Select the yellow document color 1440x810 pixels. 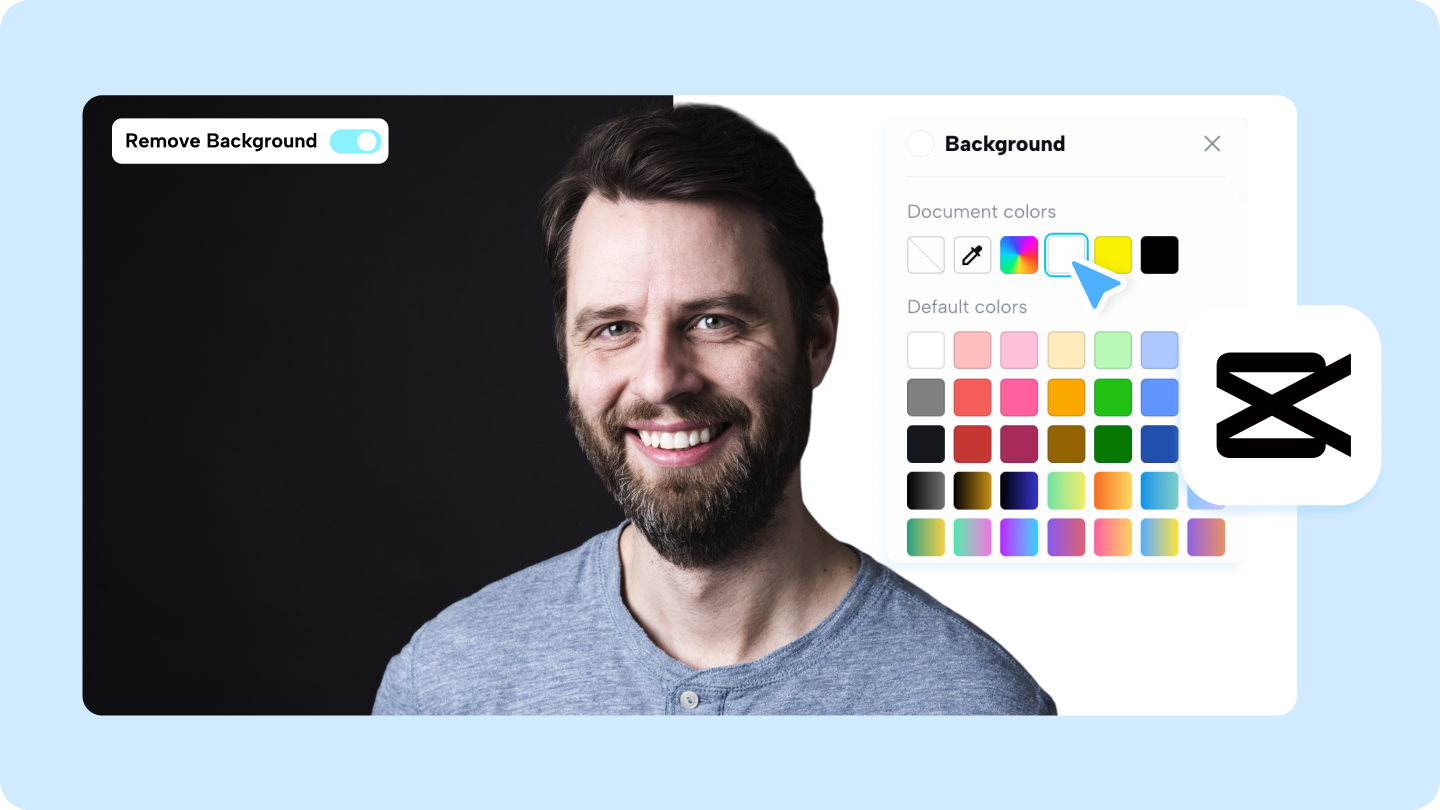(x=1113, y=255)
